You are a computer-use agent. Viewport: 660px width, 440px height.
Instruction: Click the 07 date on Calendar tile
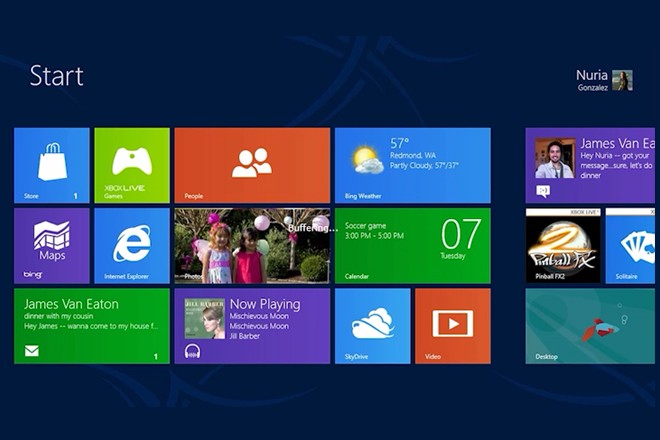tap(460, 234)
